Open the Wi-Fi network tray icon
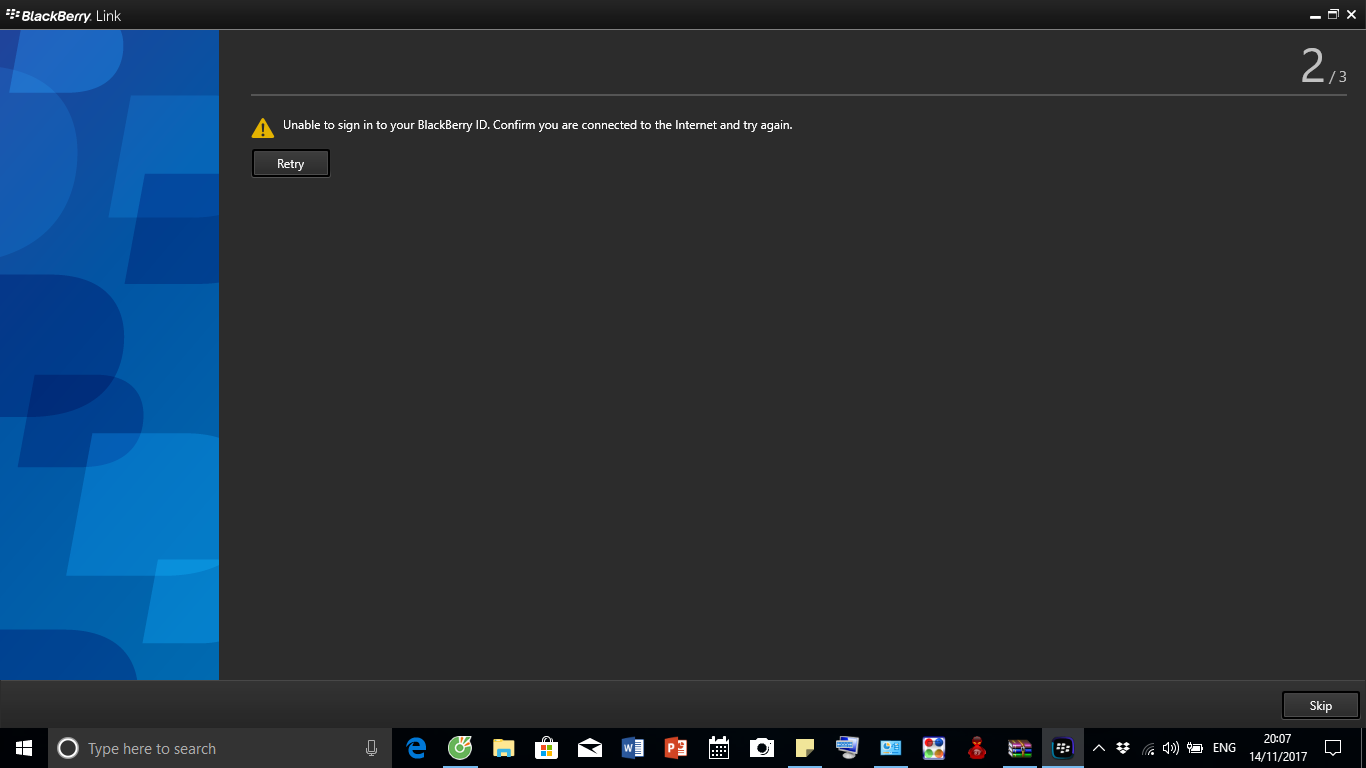This screenshot has width=1366, height=768. point(1148,748)
